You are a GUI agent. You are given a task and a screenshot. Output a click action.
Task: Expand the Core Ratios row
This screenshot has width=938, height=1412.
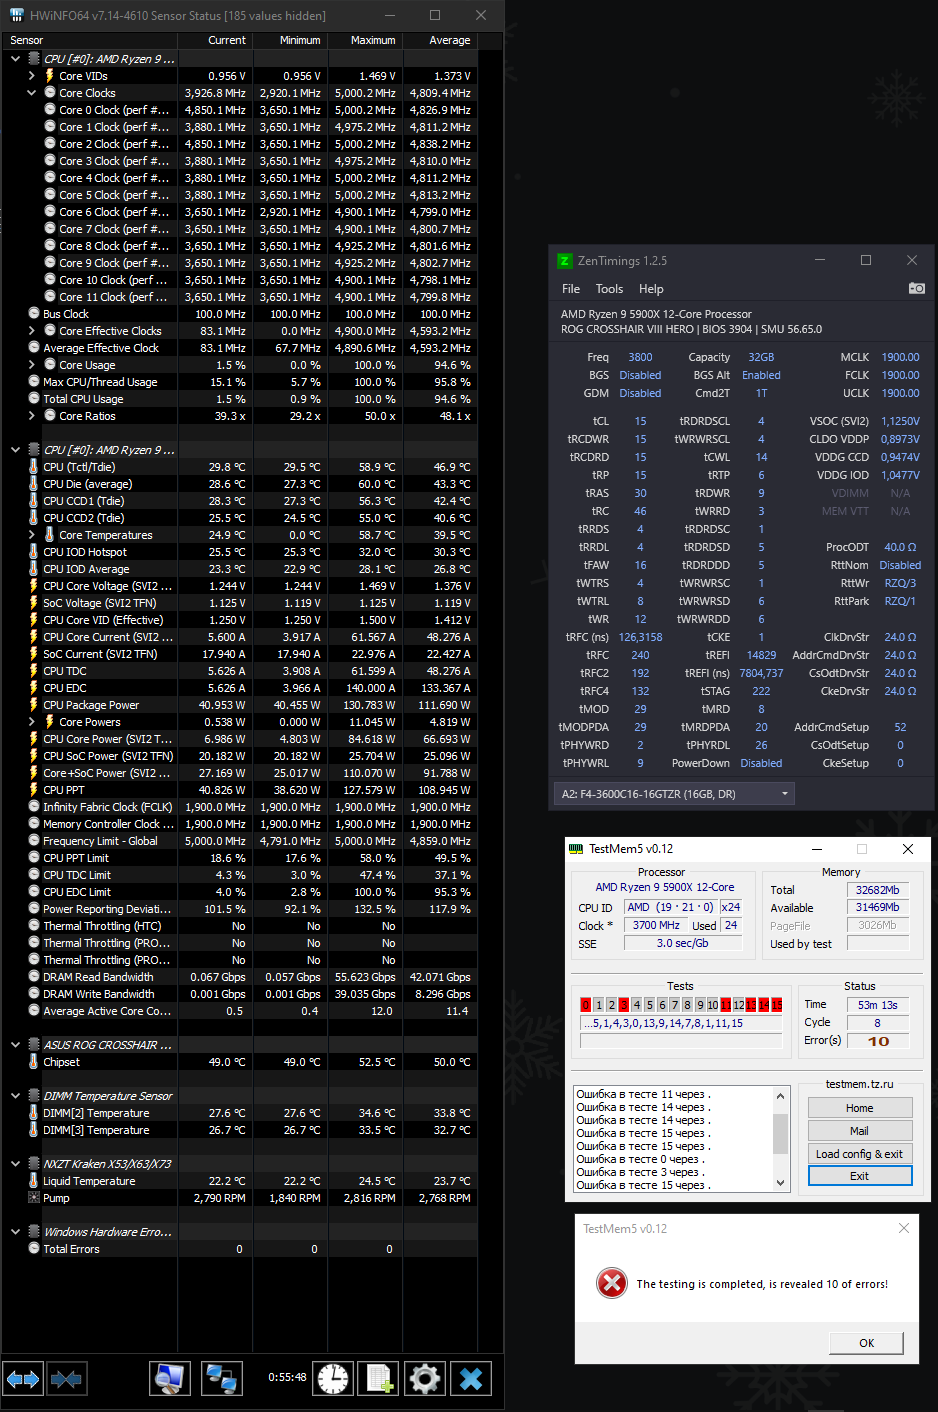tap(31, 416)
